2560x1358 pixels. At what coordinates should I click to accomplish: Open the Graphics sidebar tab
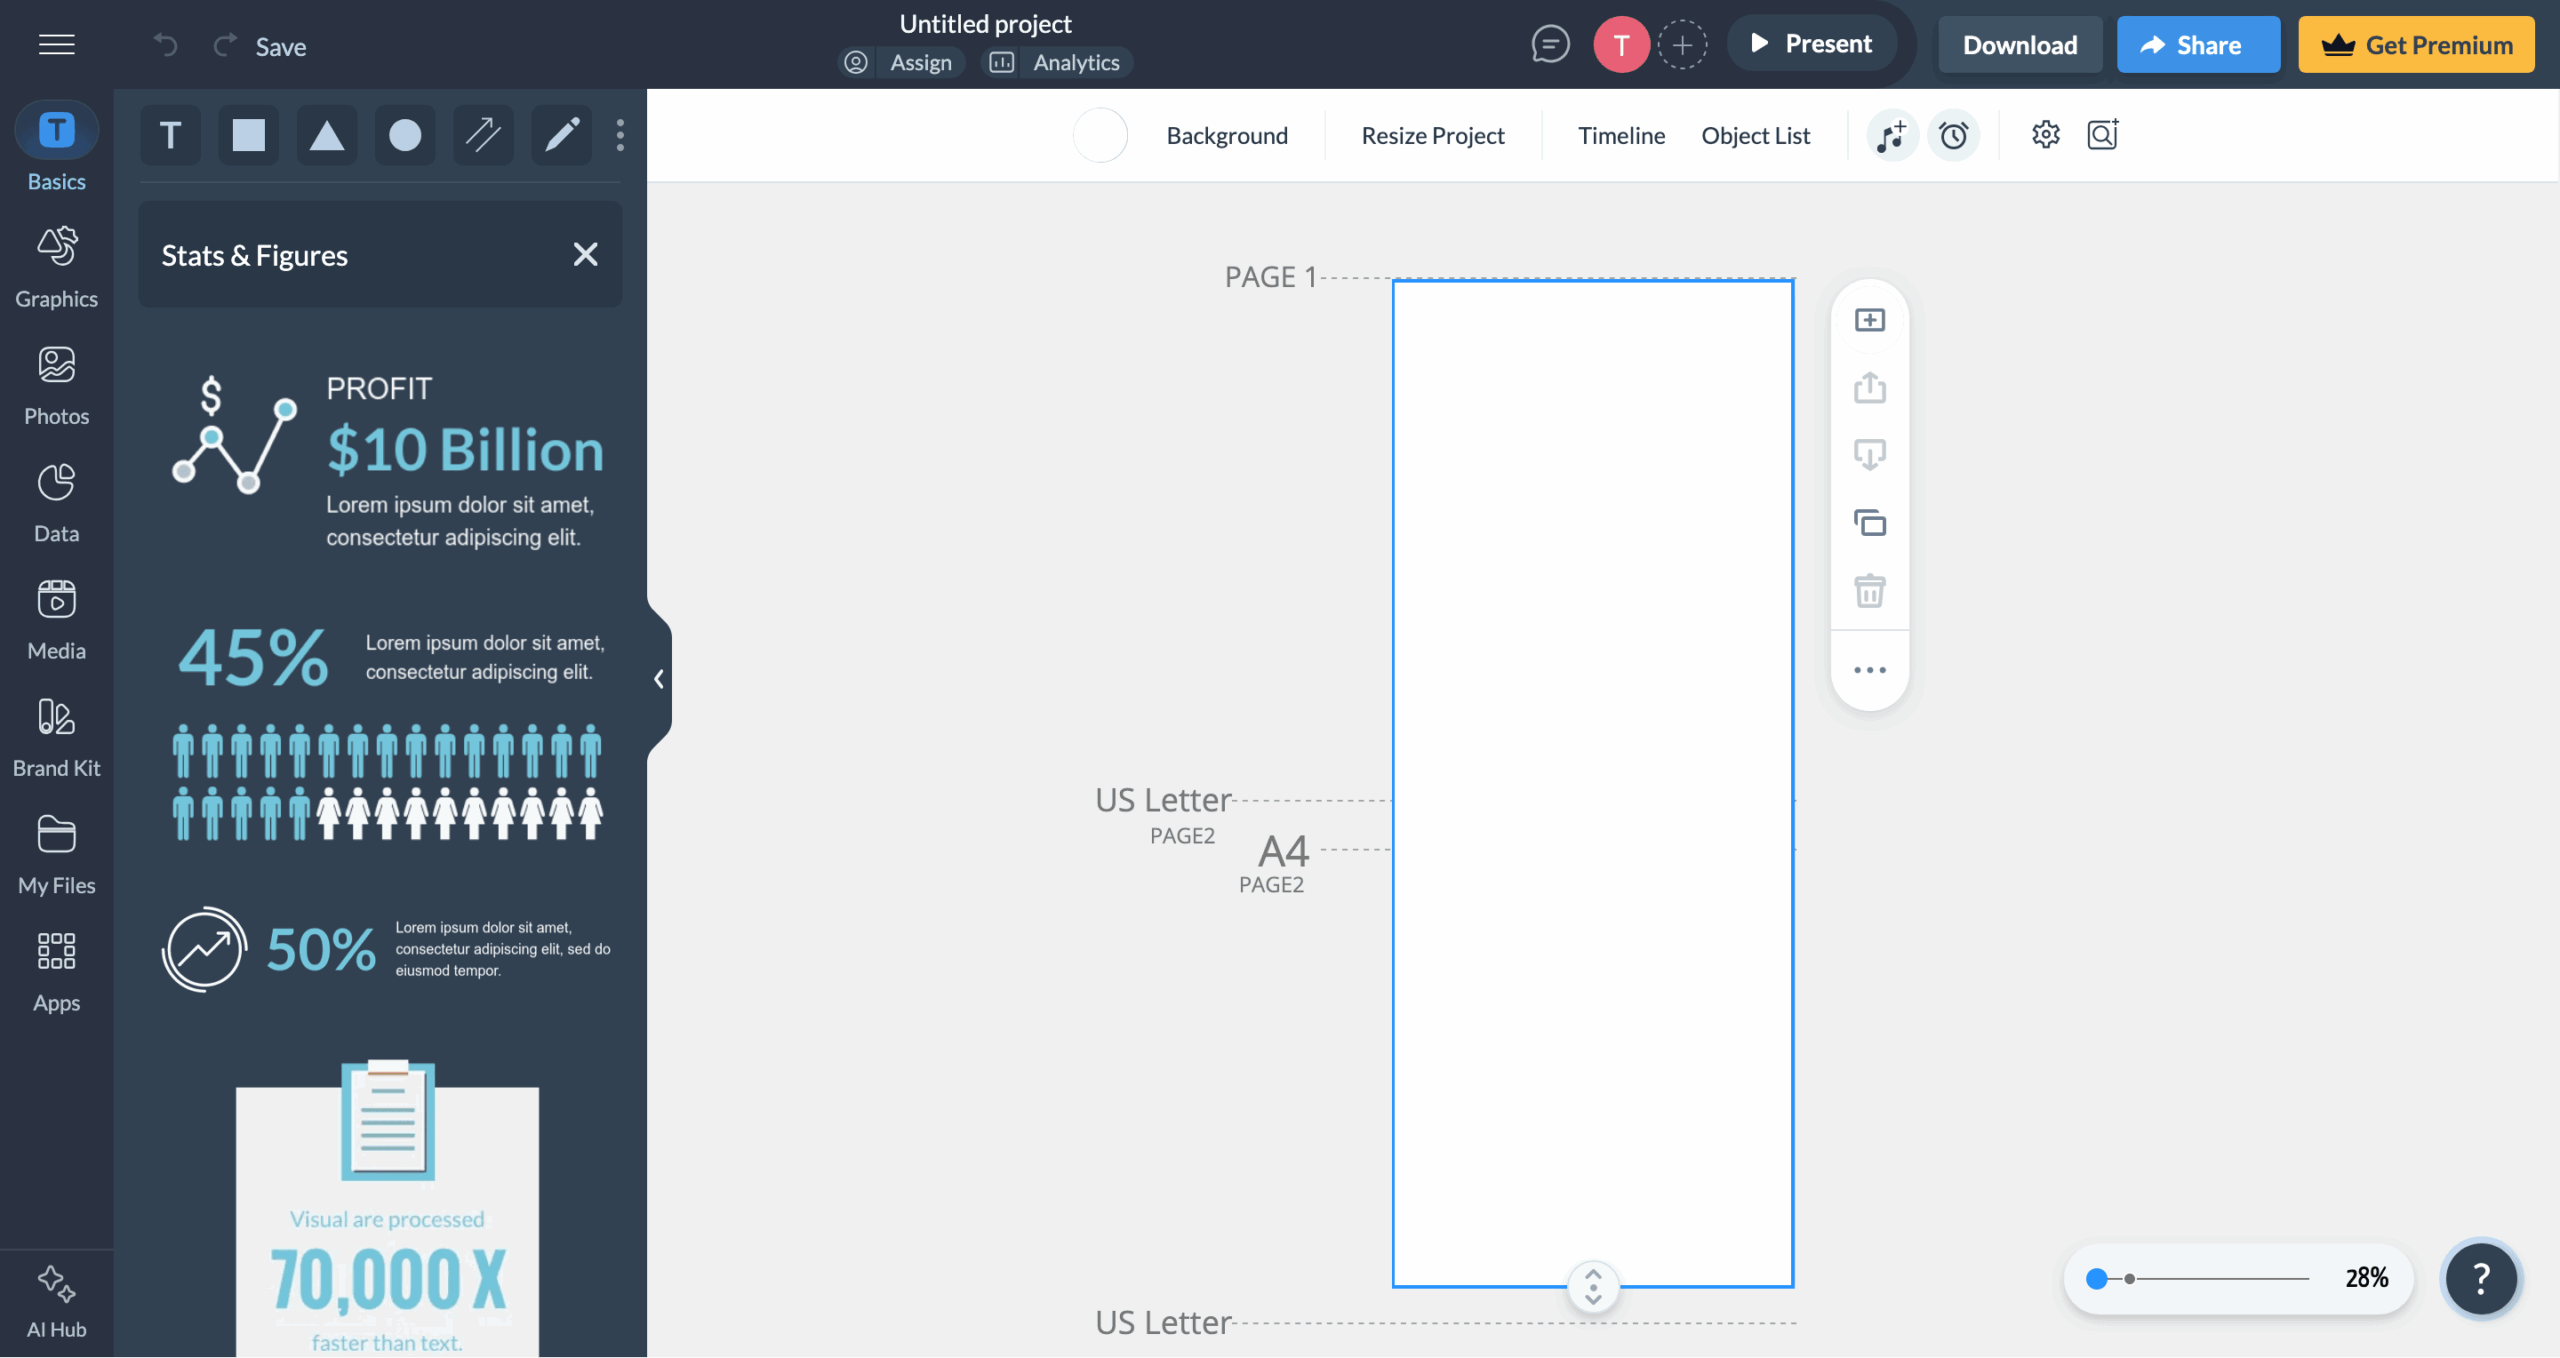[56, 267]
